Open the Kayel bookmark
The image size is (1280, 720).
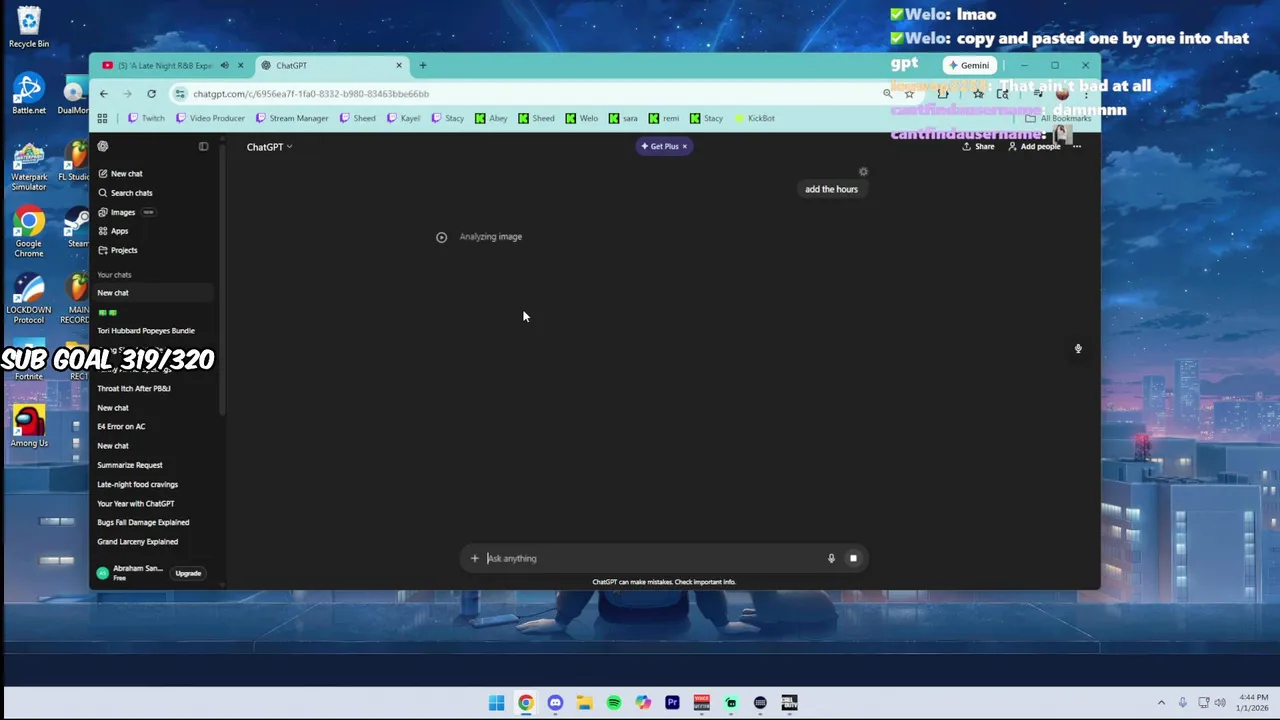click(x=404, y=118)
